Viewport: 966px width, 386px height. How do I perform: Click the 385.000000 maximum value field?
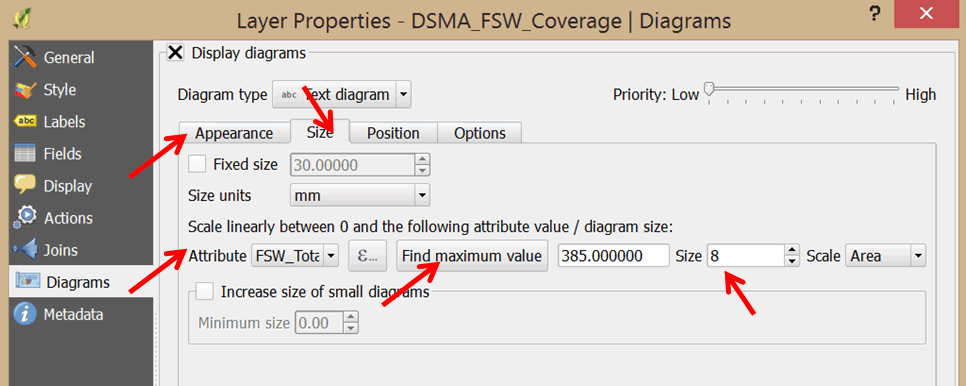click(x=614, y=255)
